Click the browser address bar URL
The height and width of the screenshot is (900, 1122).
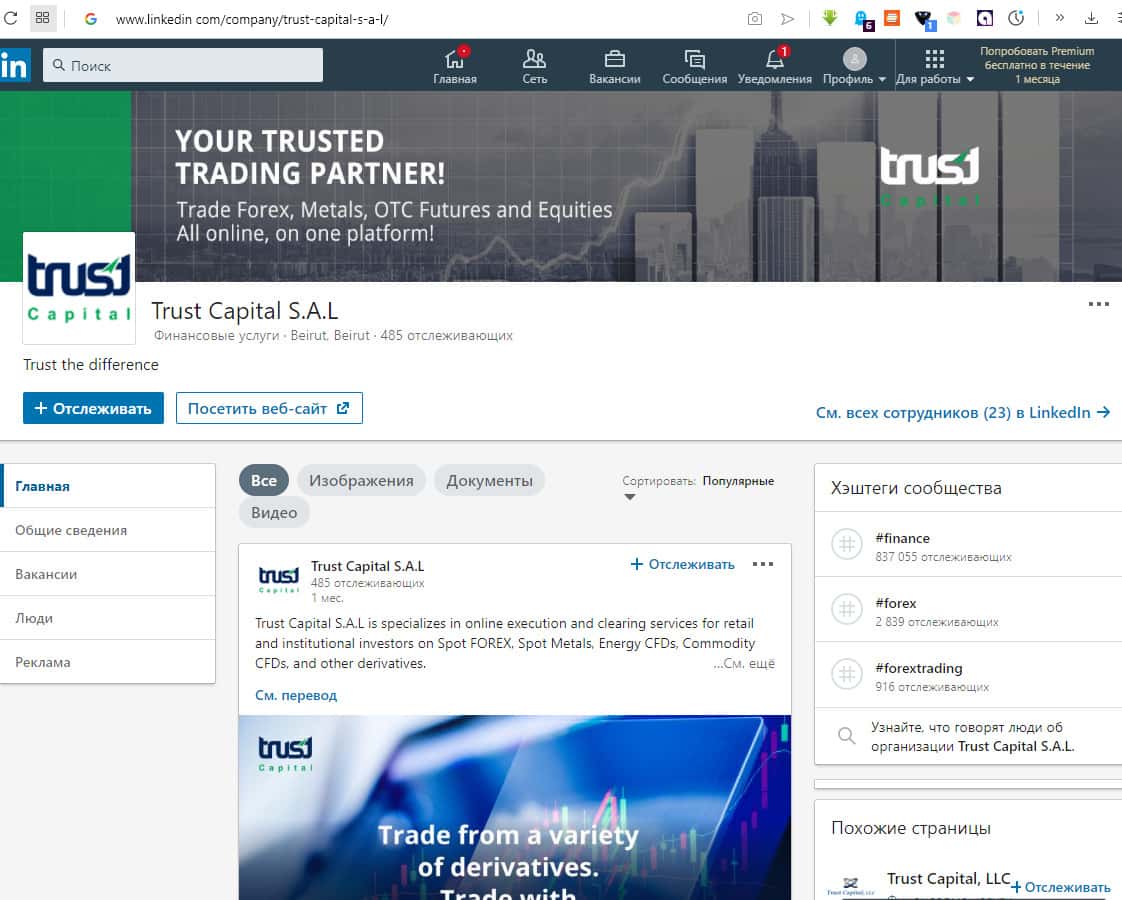tap(252, 19)
